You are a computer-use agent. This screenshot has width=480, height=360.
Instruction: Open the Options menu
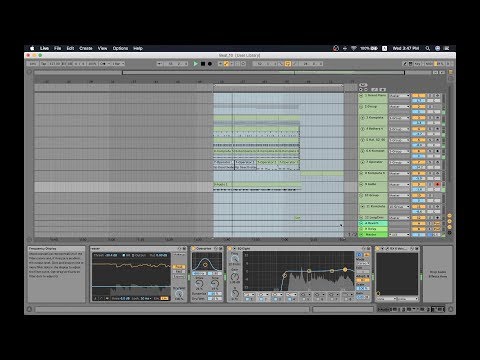pos(120,48)
